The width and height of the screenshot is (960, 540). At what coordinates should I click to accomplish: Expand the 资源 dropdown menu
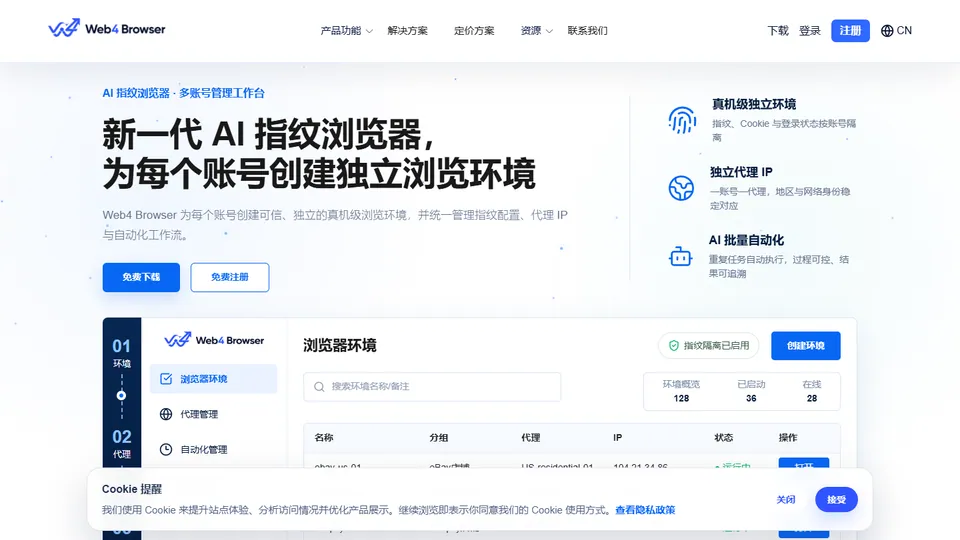pyautogui.click(x=536, y=31)
